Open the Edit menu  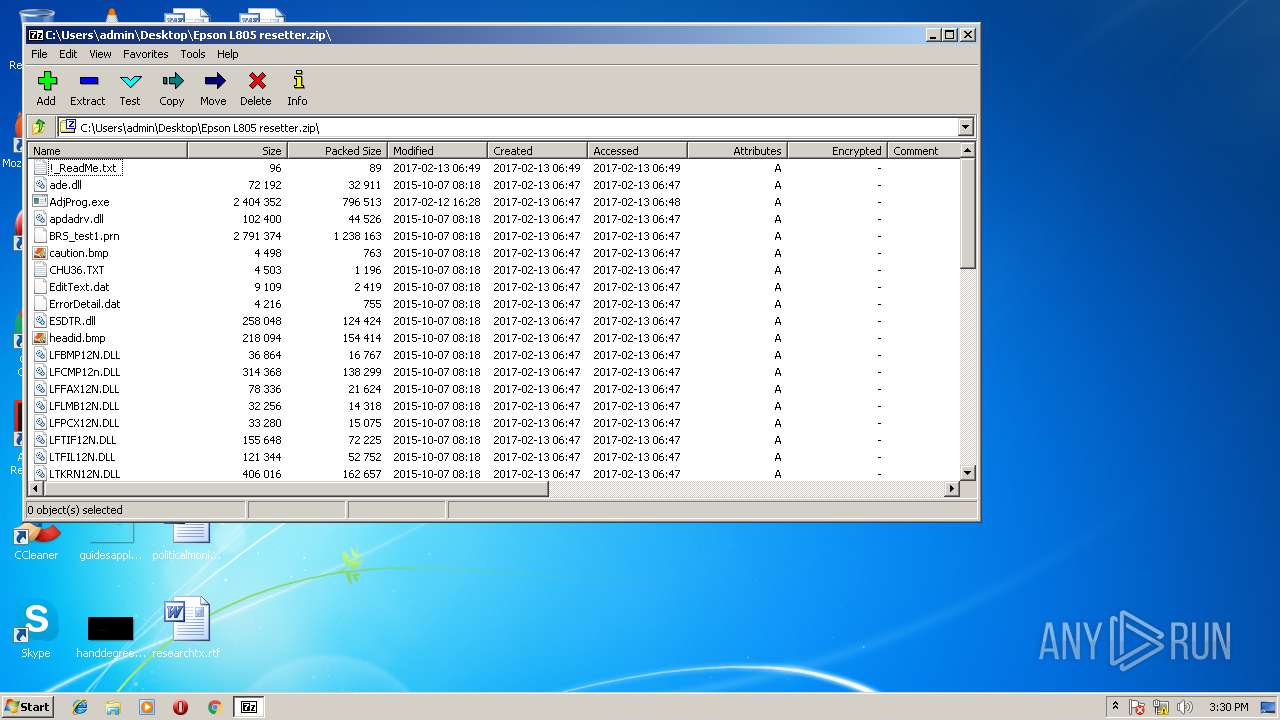68,54
